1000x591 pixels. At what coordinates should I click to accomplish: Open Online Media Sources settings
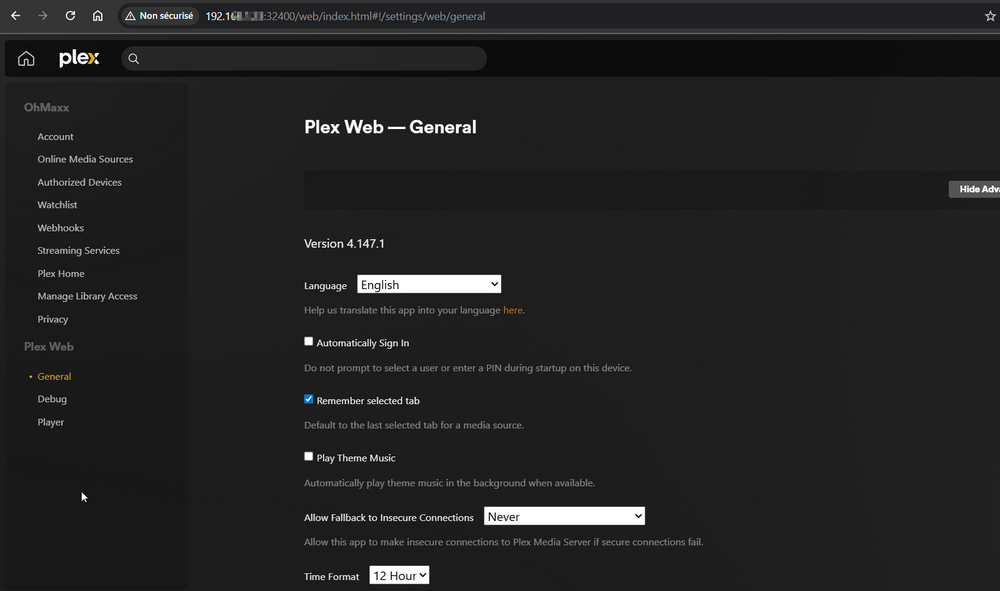point(85,159)
